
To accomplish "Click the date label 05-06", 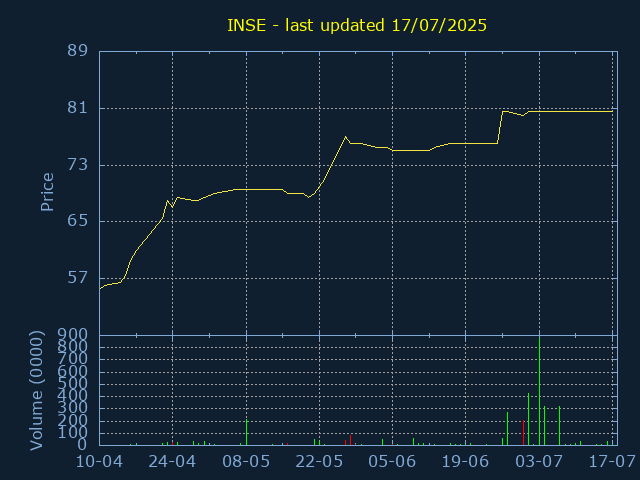I will click(x=392, y=462).
